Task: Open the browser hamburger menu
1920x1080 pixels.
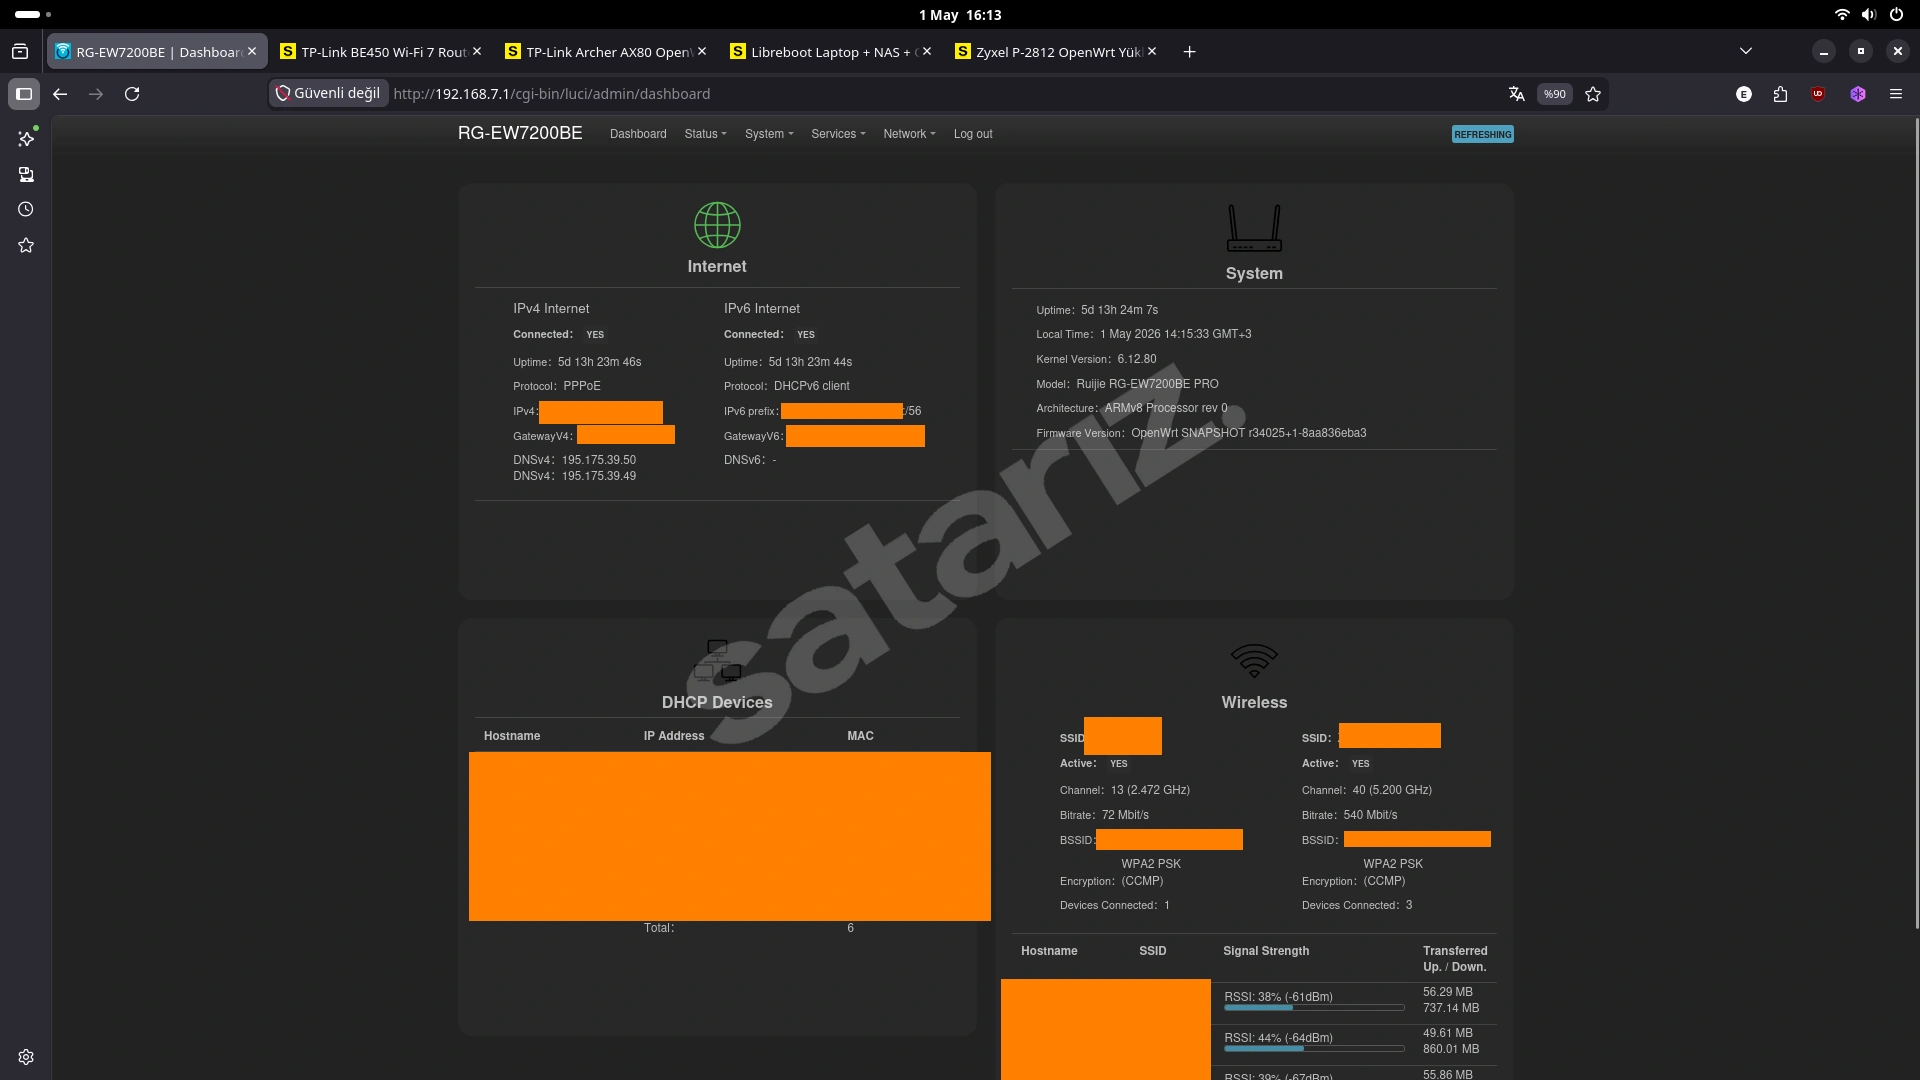Action: click(x=1896, y=94)
